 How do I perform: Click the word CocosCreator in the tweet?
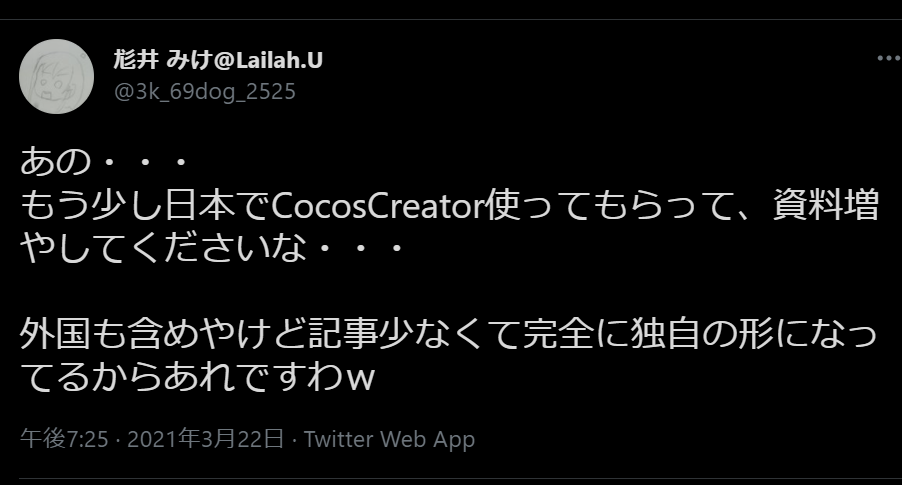[378, 206]
